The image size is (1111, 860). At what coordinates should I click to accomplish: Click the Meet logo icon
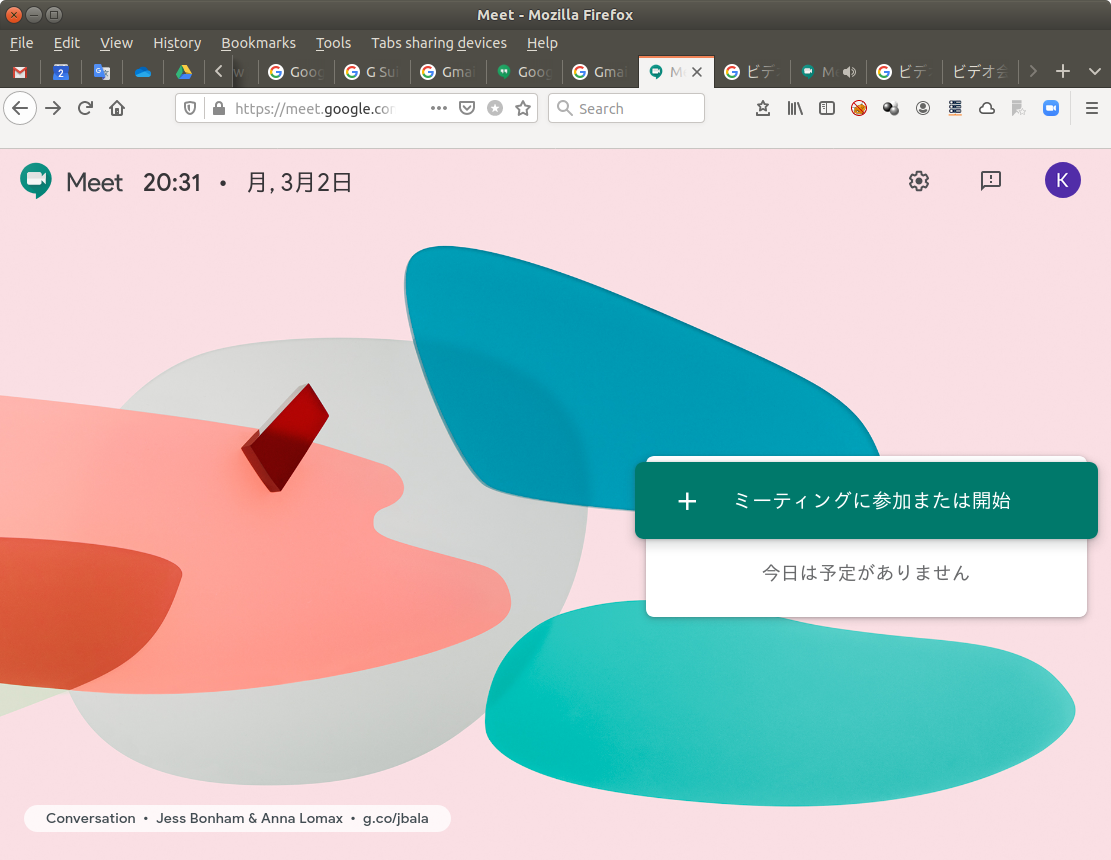click(x=36, y=181)
